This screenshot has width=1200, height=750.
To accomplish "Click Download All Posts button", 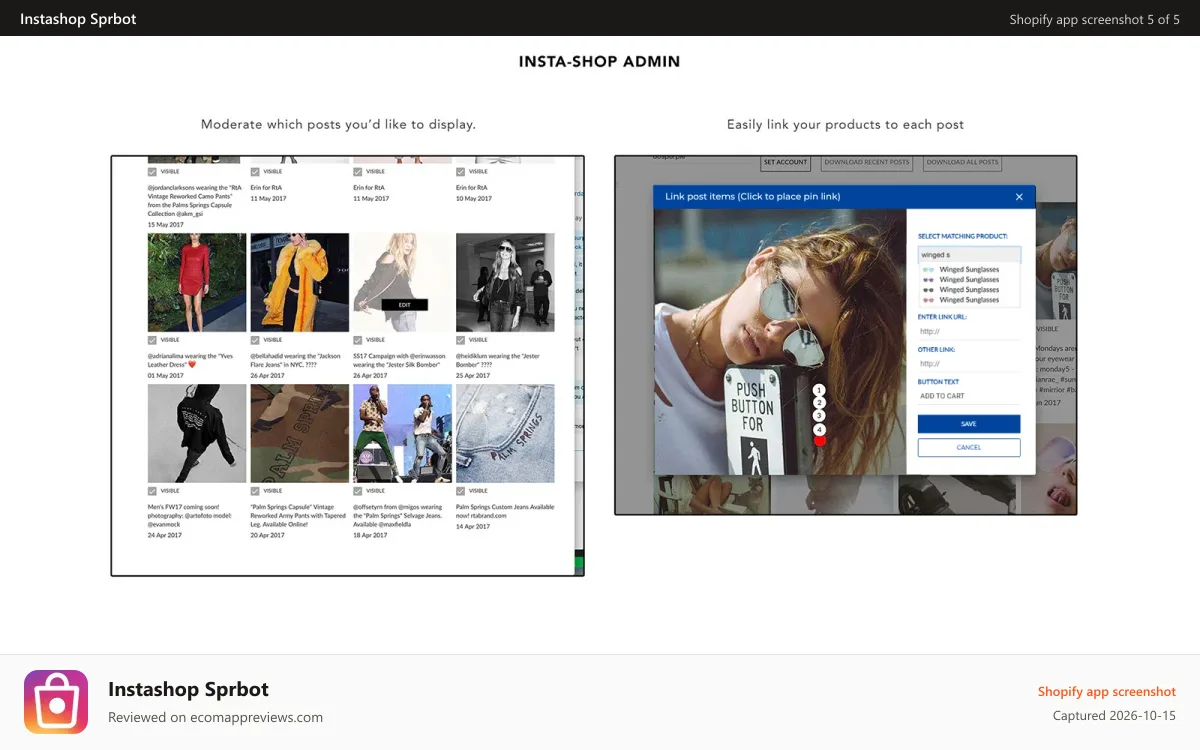I will click(961, 162).
